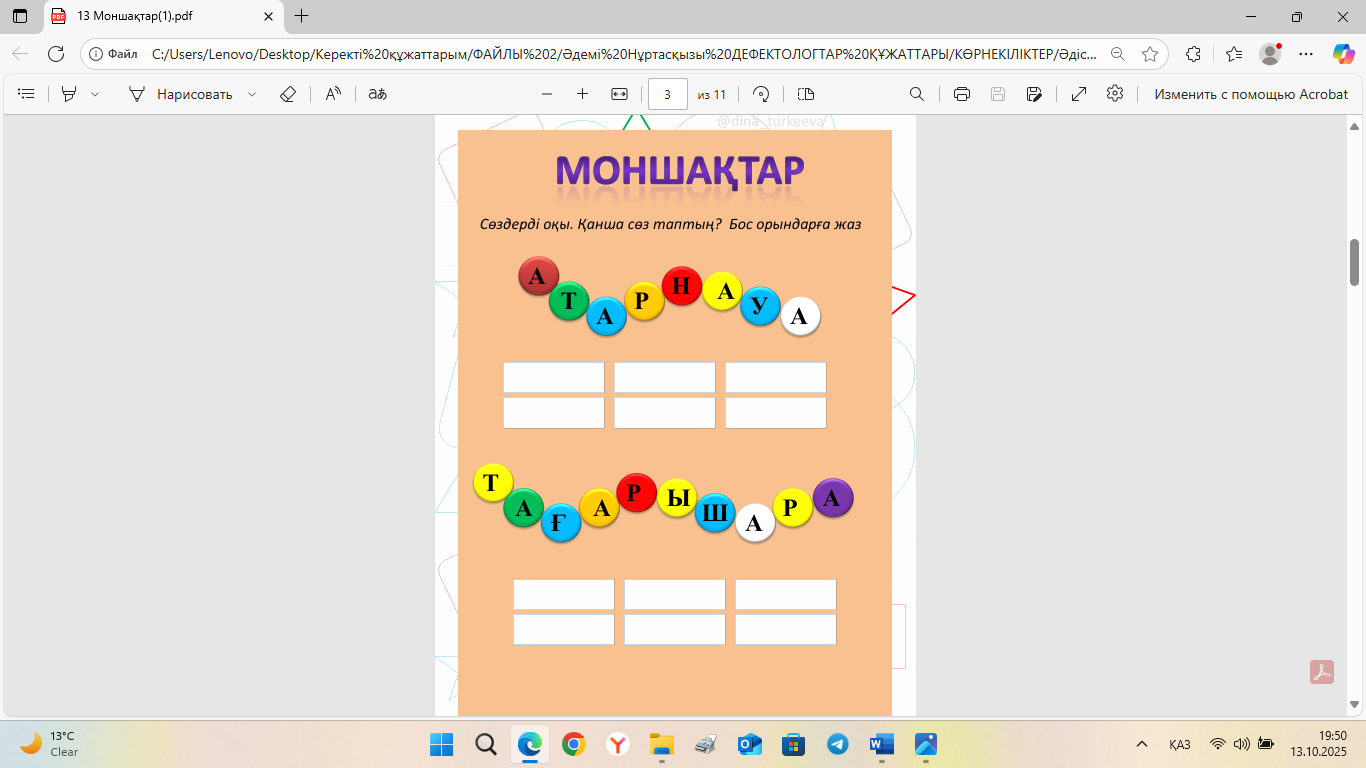Open the table of contents sidebar
The image size is (1366, 768).
[x=27, y=94]
